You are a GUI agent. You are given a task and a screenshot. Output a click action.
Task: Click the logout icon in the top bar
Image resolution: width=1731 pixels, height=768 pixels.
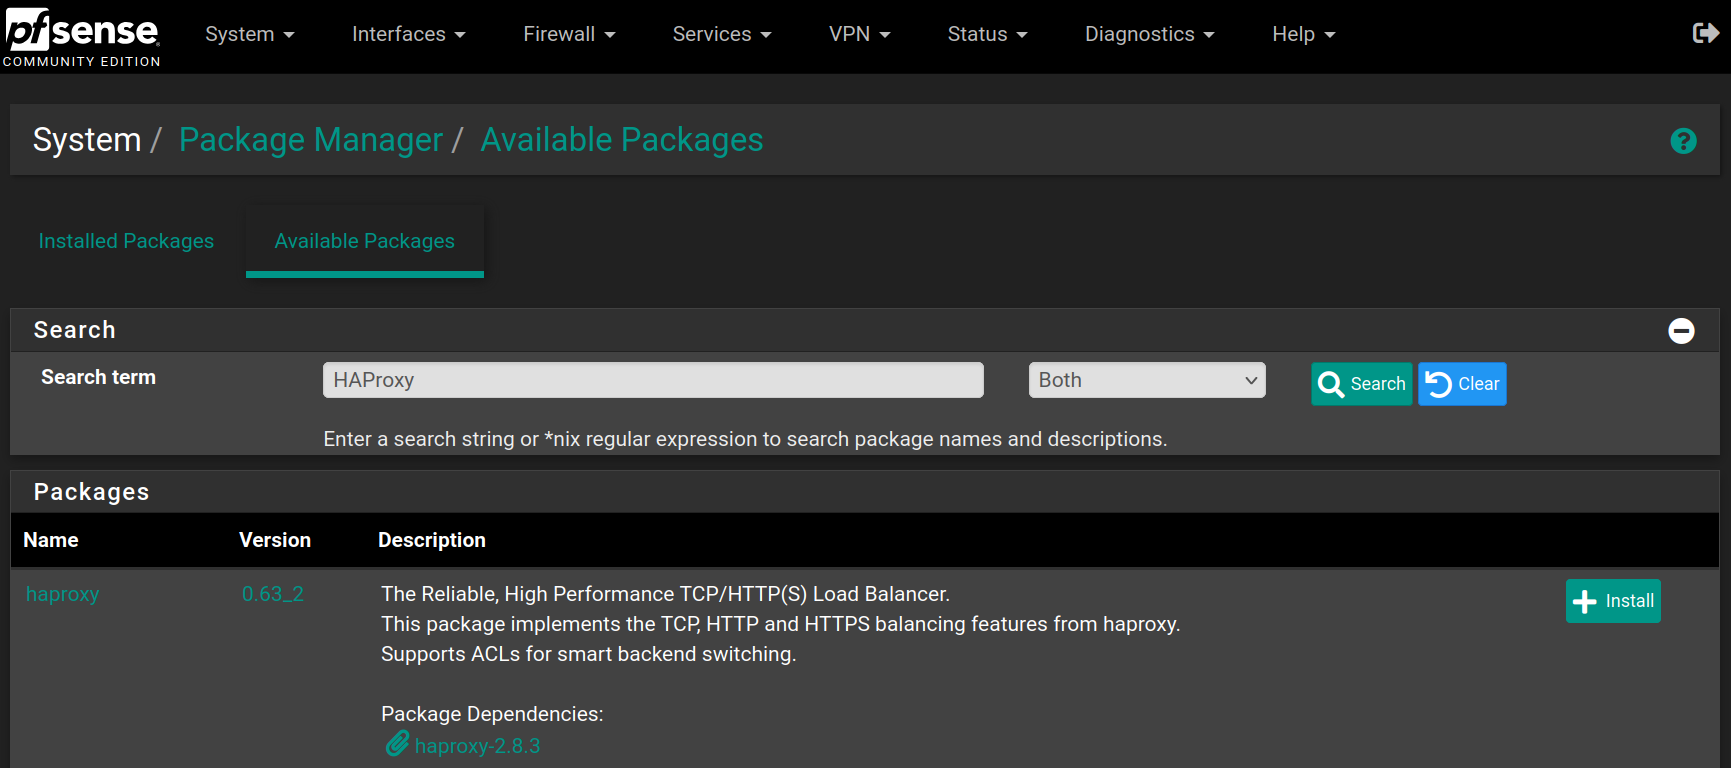1705,33
